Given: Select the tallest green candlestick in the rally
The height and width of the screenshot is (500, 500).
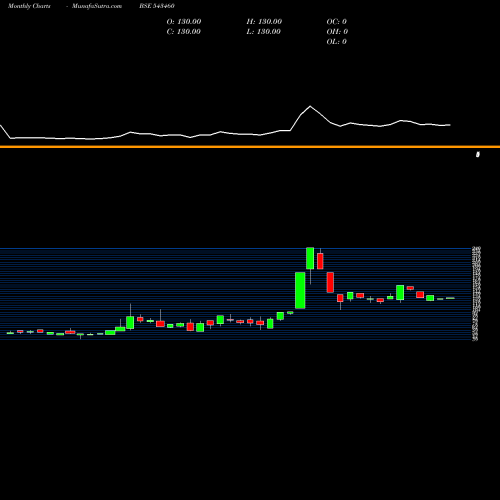Looking at the screenshot, I should coord(300,290).
